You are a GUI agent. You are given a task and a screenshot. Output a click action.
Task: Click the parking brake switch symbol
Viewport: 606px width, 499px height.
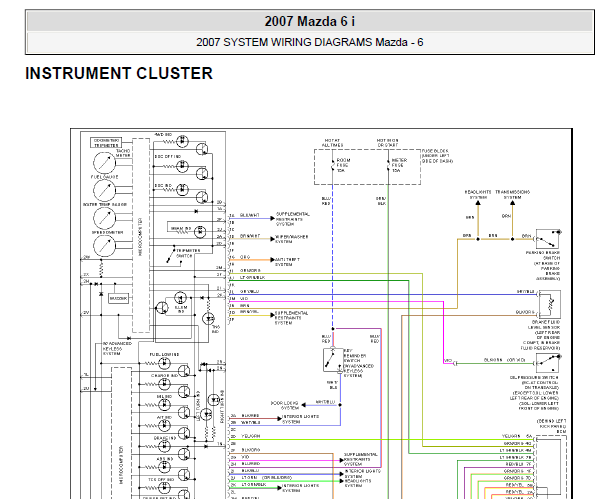[x=548, y=239]
